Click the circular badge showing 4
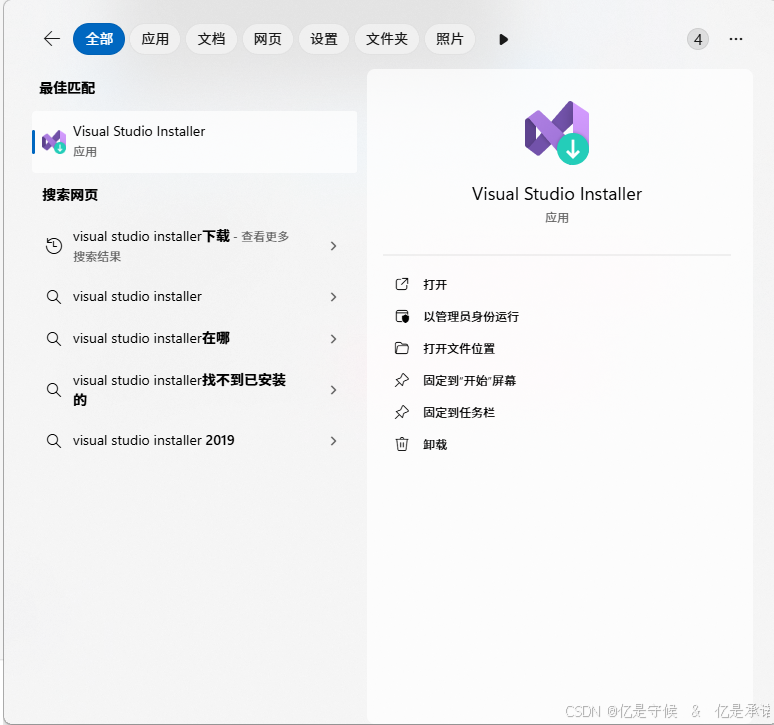 pyautogui.click(x=697, y=39)
